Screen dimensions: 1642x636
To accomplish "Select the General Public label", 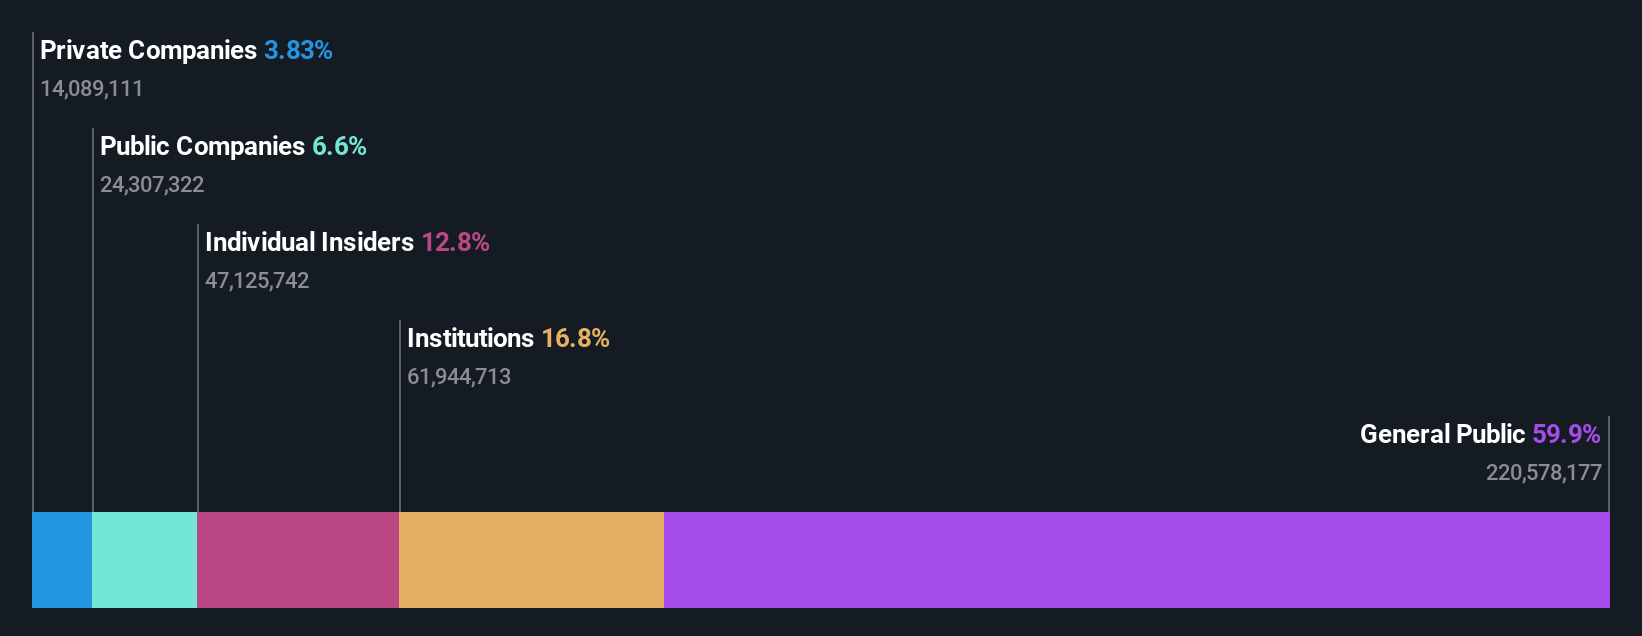I will (x=1442, y=435).
